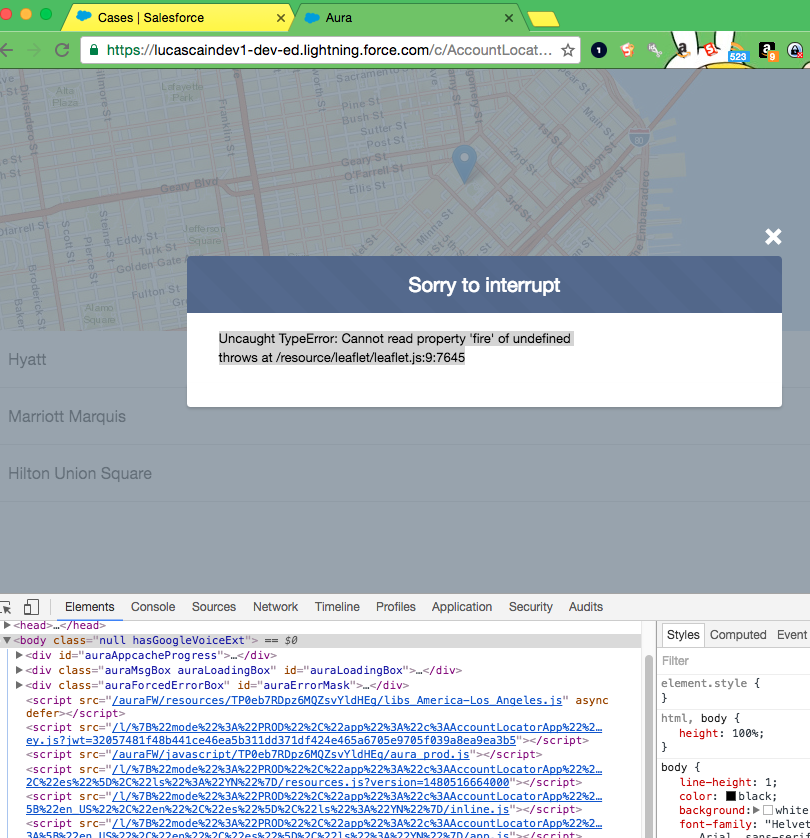
Task: Reload the page using the refresh icon
Action: (62, 49)
